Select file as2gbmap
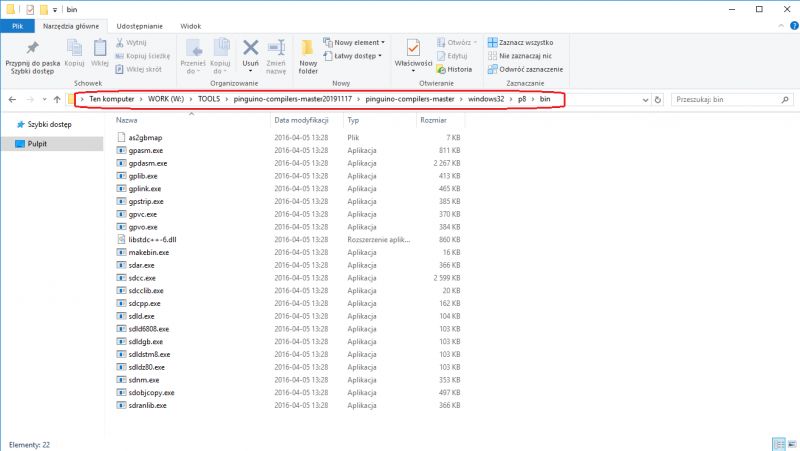Image resolution: width=800 pixels, height=451 pixels. 145,138
